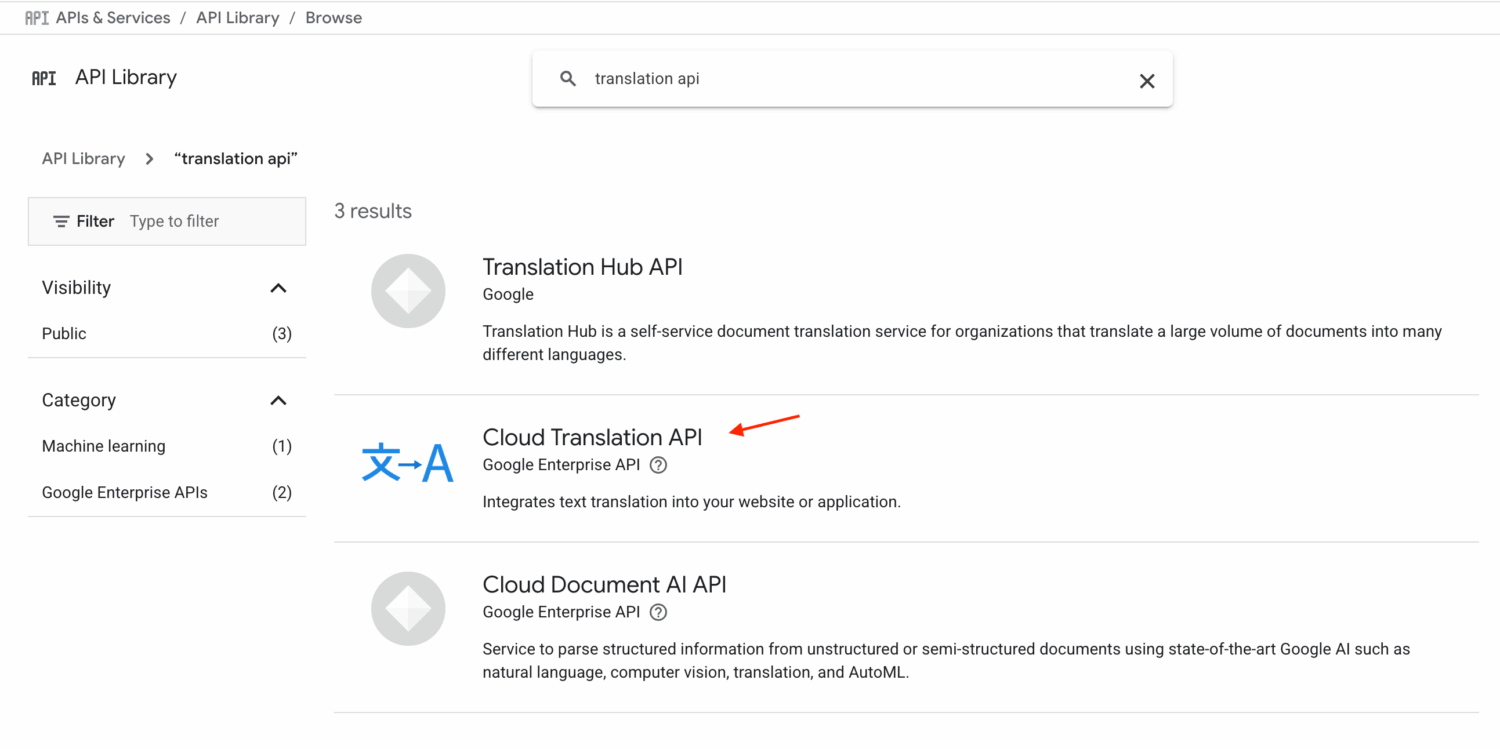Click 'Google' under Translation Hub API
Image resolution: width=1500 pixels, height=749 pixels.
508,295
